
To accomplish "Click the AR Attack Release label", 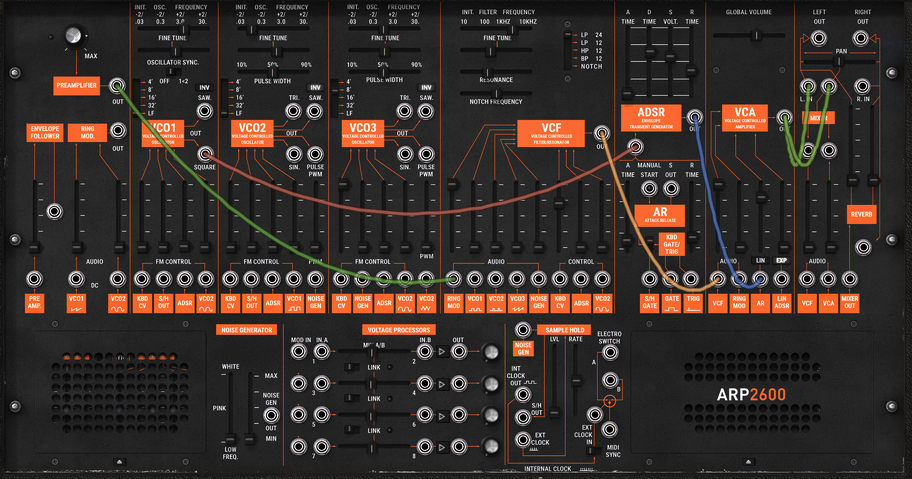I will pyautogui.click(x=660, y=215).
